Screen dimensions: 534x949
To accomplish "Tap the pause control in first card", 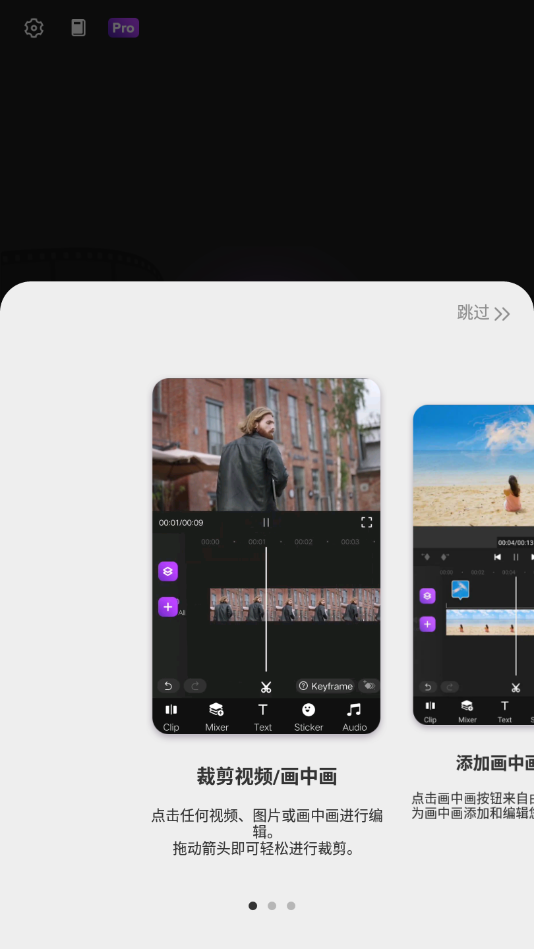I will (x=266, y=522).
